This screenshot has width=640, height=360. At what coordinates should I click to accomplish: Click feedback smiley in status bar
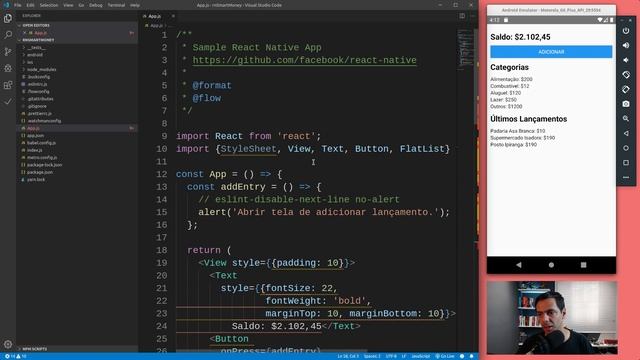[462, 356]
